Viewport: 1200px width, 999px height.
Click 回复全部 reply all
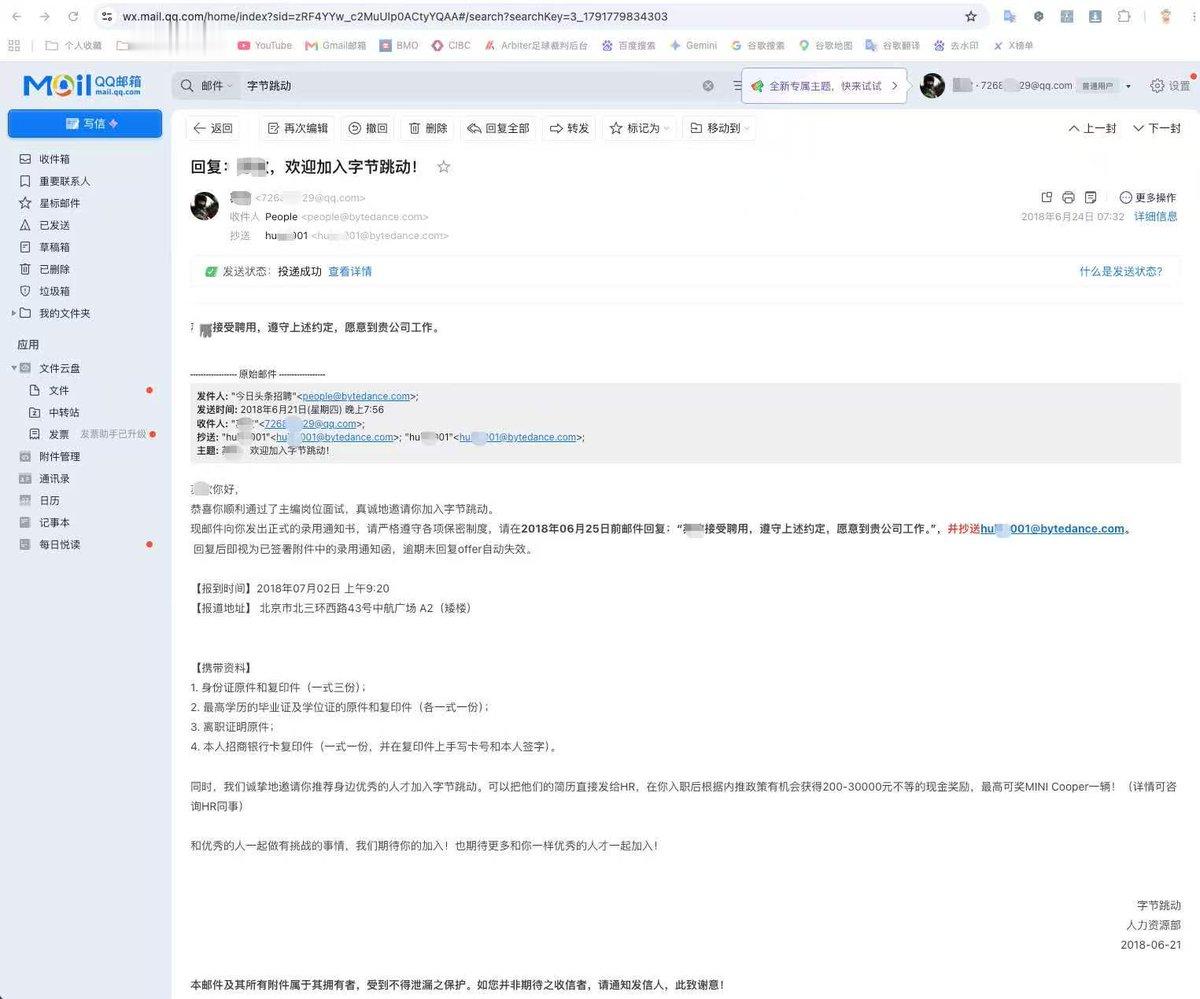coord(499,128)
